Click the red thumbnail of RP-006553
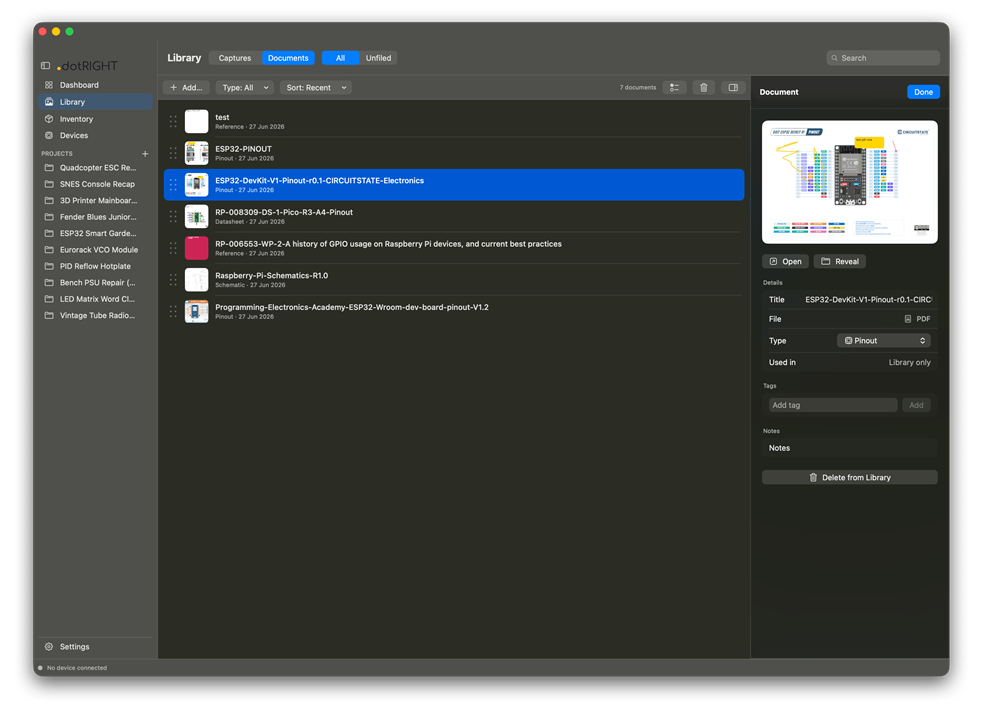 (197, 248)
